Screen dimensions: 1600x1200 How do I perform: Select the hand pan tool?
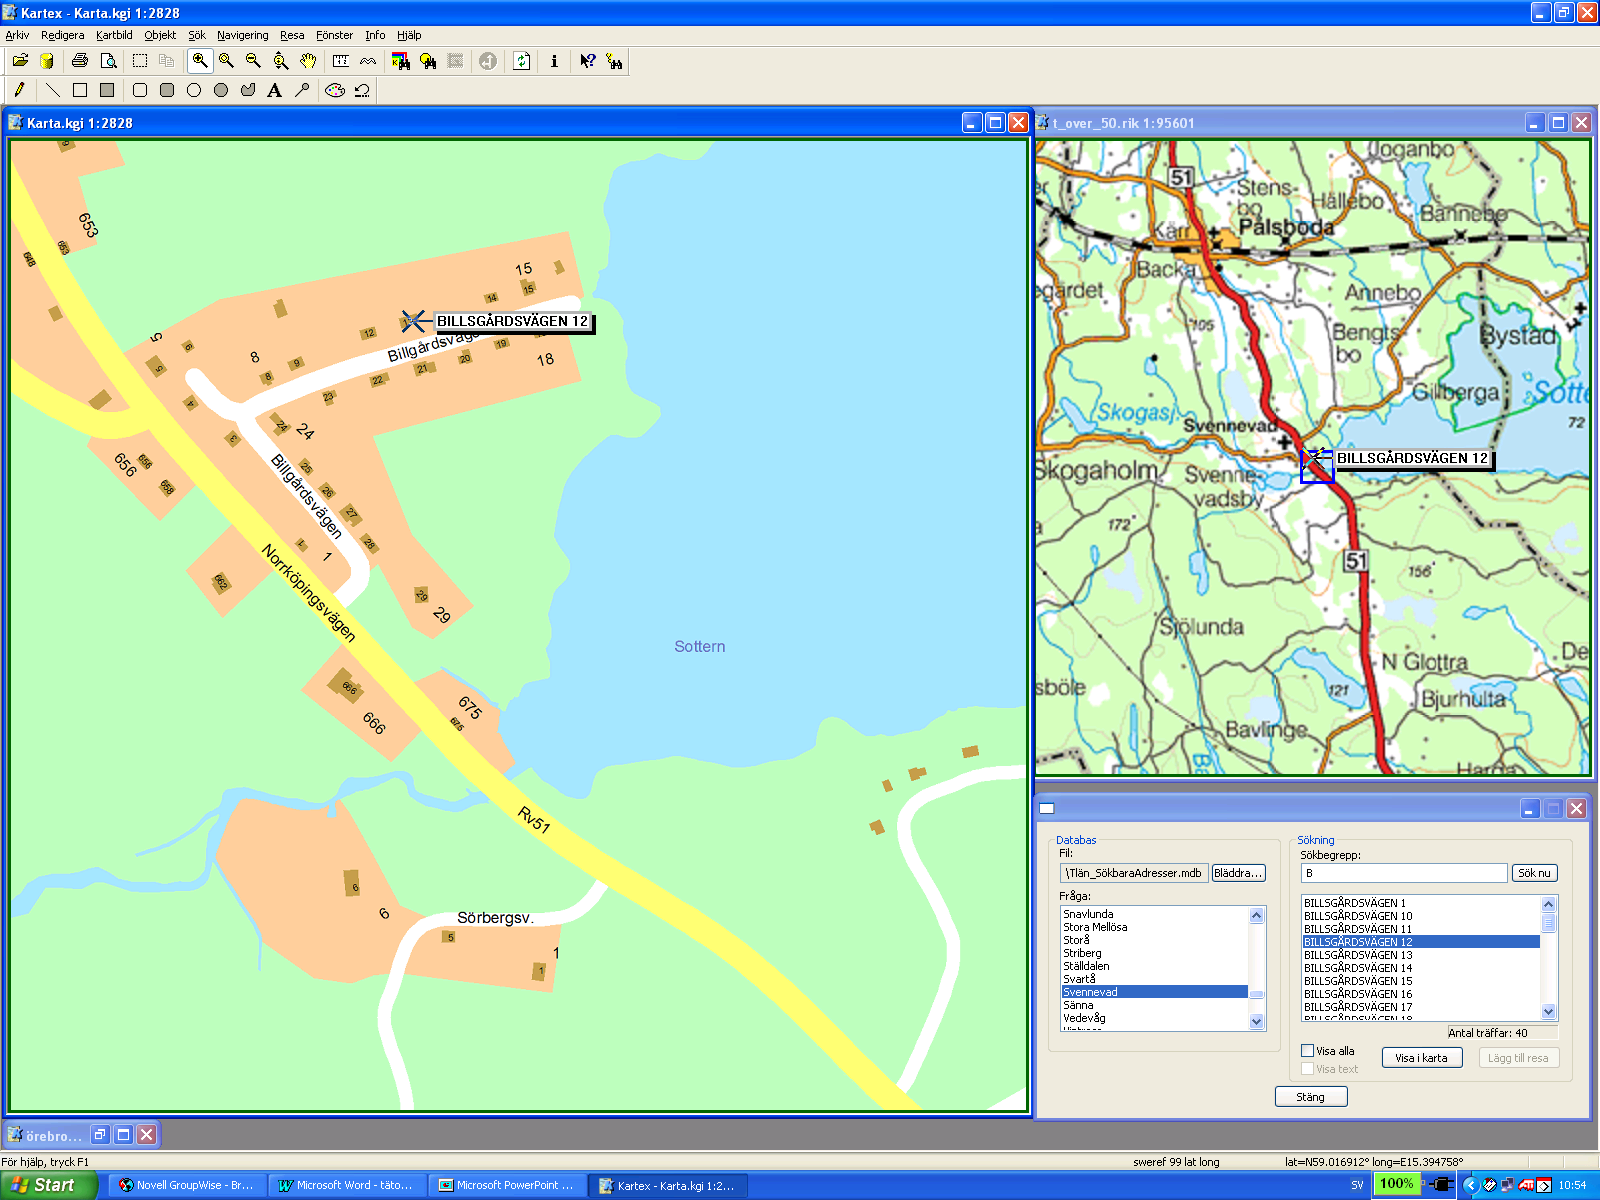point(308,61)
